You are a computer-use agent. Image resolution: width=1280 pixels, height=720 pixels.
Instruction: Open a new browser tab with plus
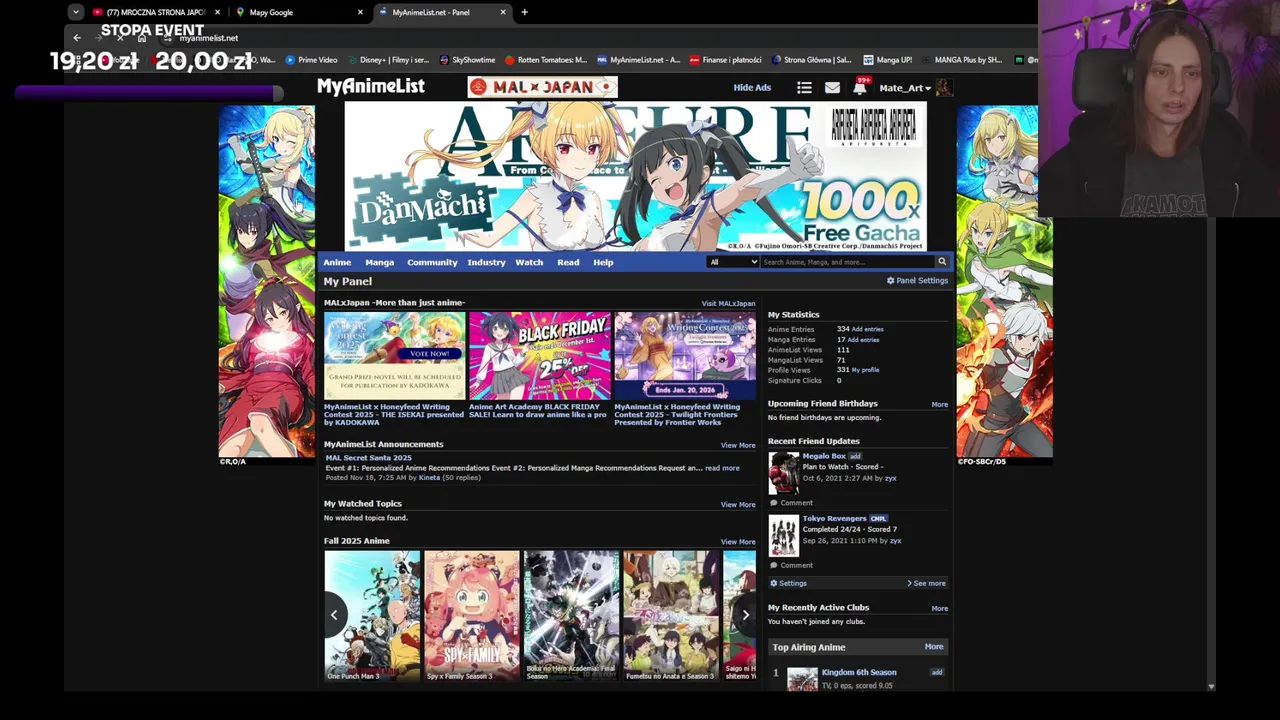click(524, 12)
